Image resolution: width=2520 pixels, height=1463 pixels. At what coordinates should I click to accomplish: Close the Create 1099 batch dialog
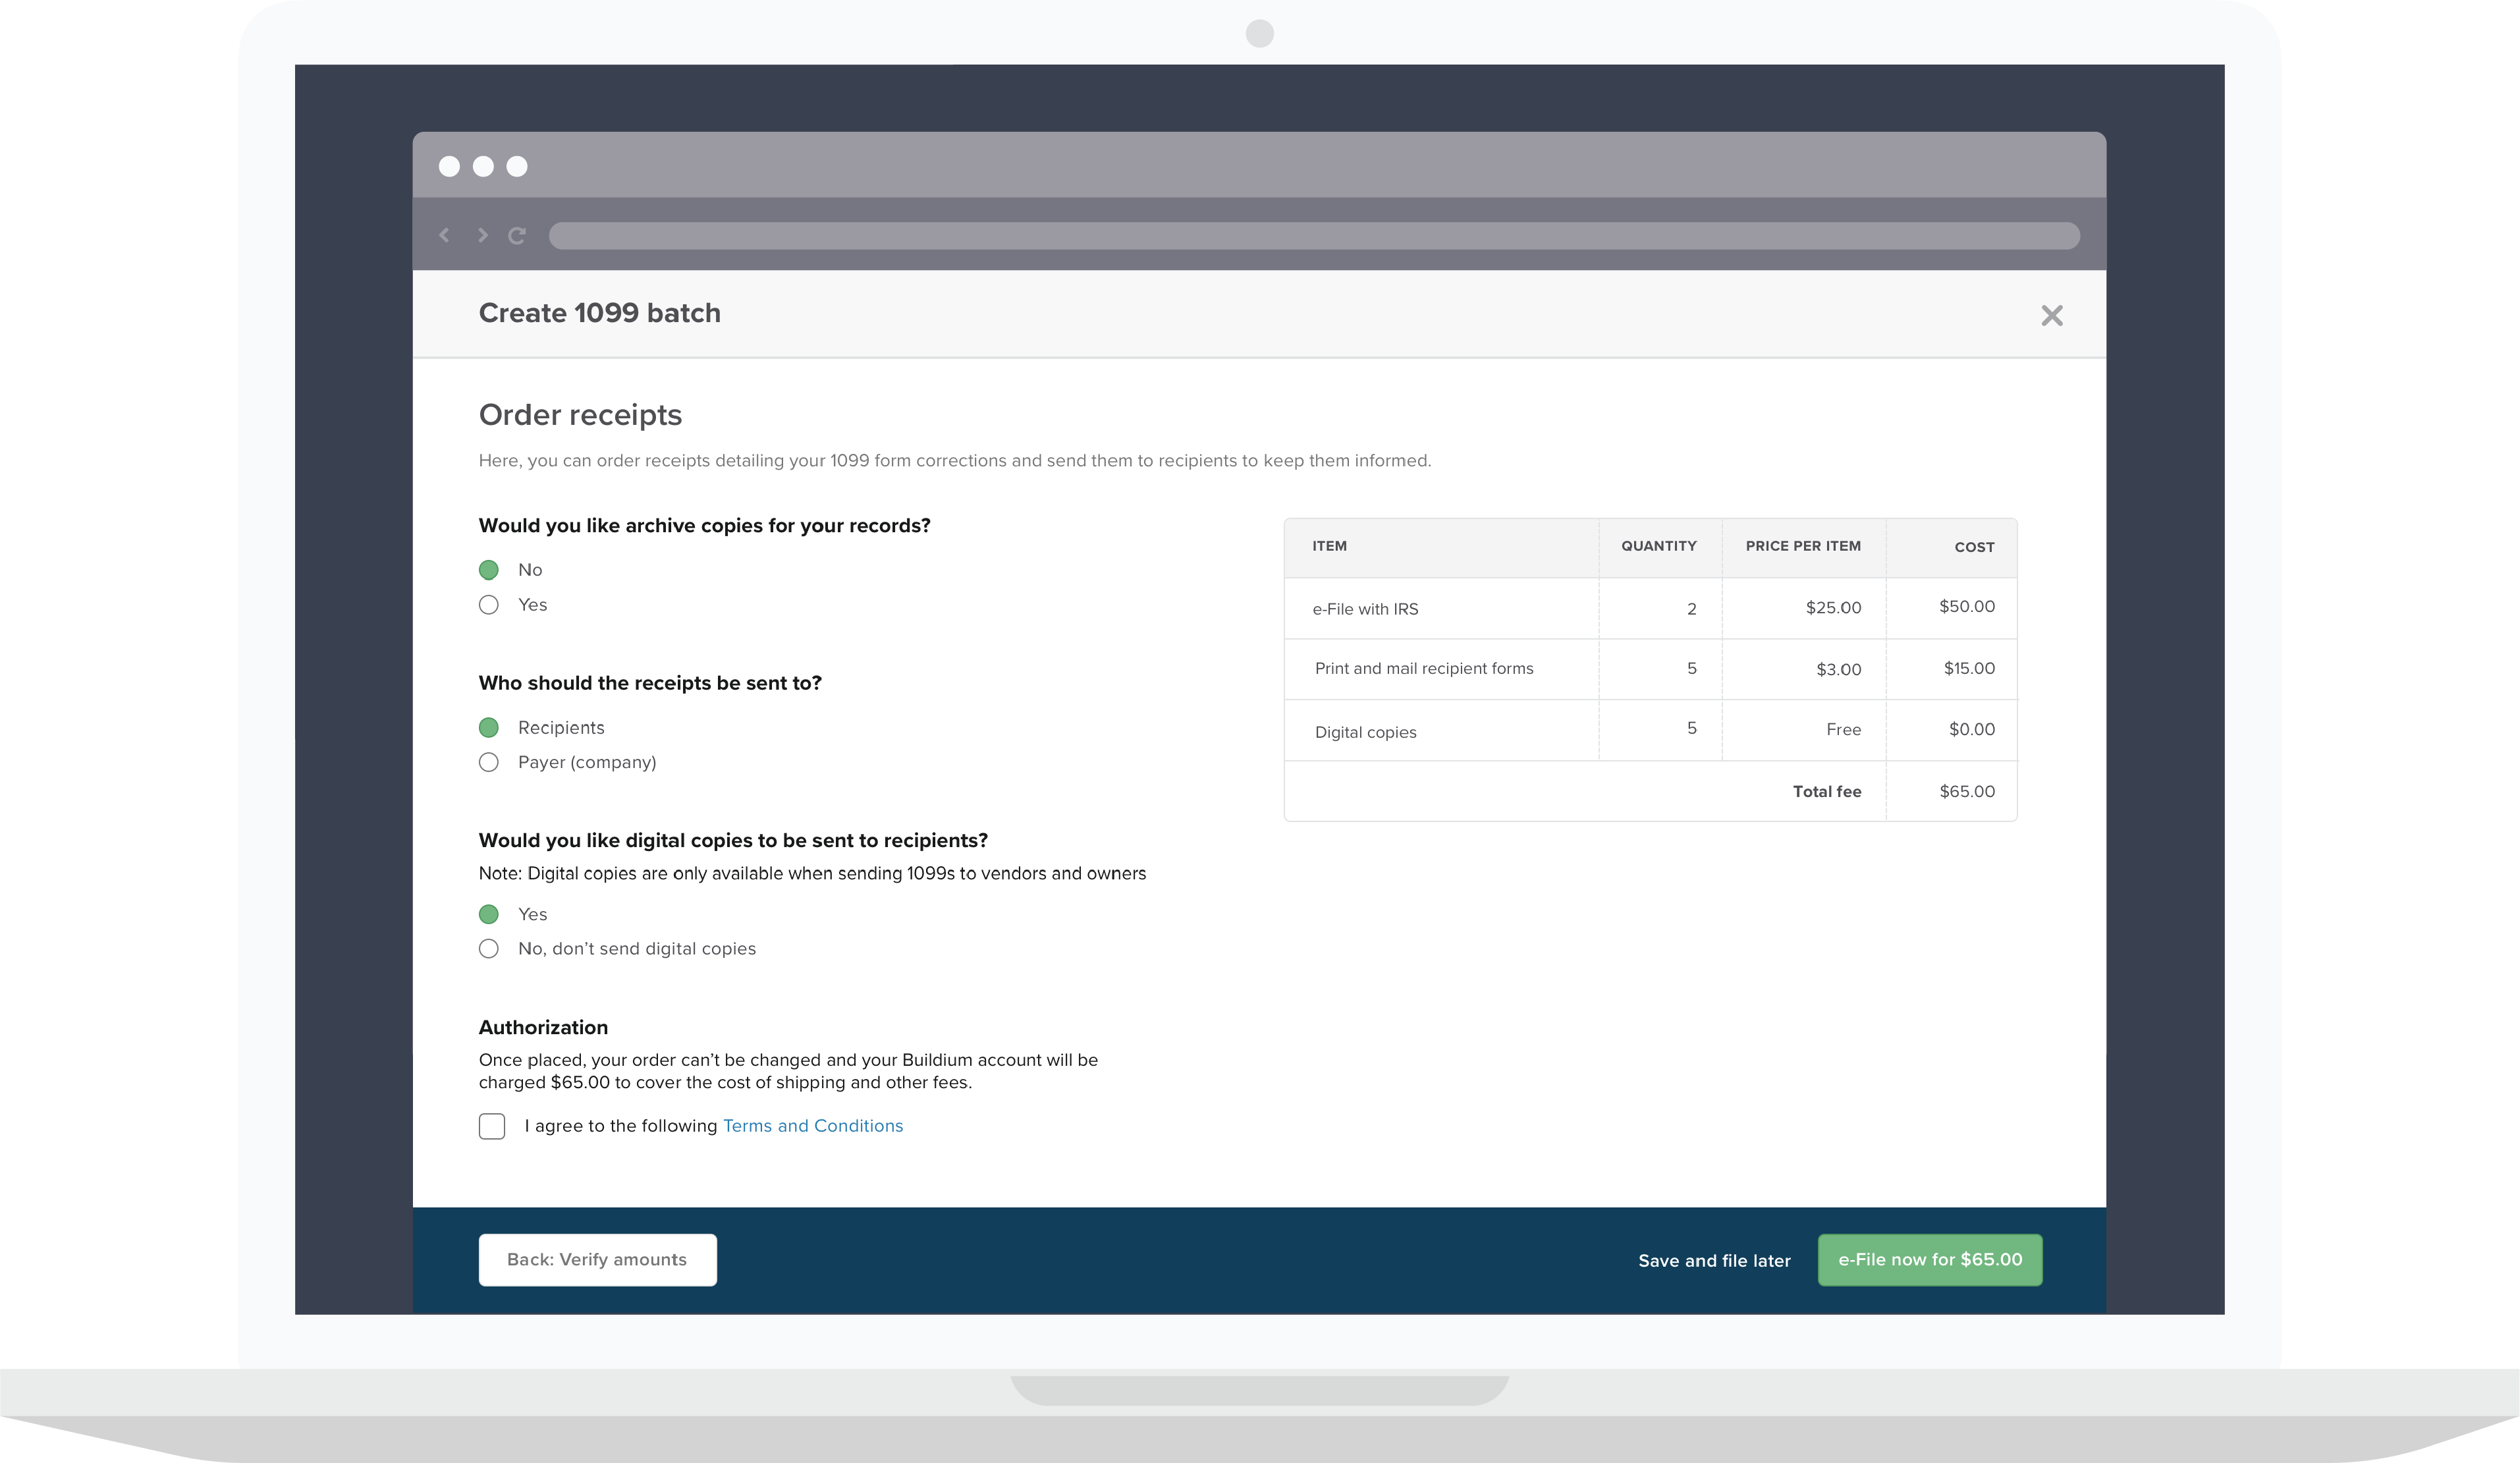point(2052,316)
